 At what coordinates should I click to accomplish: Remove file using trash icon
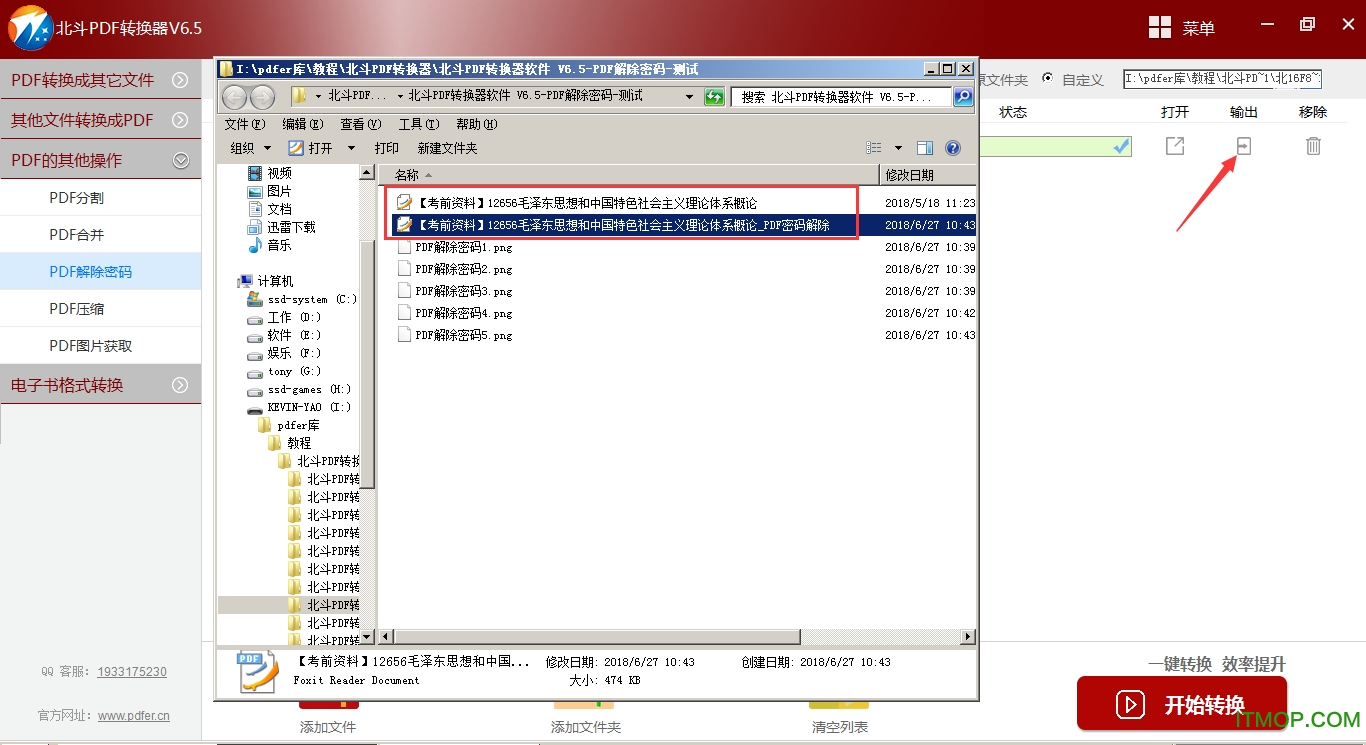[x=1313, y=146]
